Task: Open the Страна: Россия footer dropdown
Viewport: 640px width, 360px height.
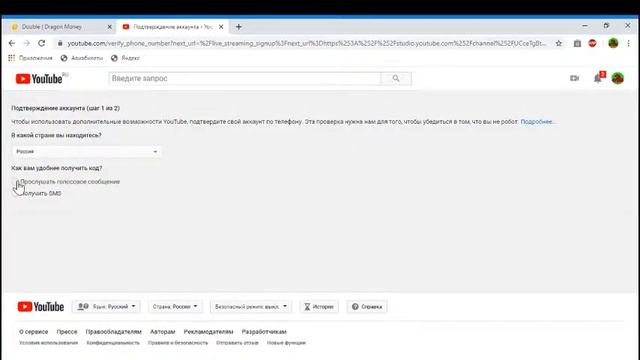Action: pos(175,307)
